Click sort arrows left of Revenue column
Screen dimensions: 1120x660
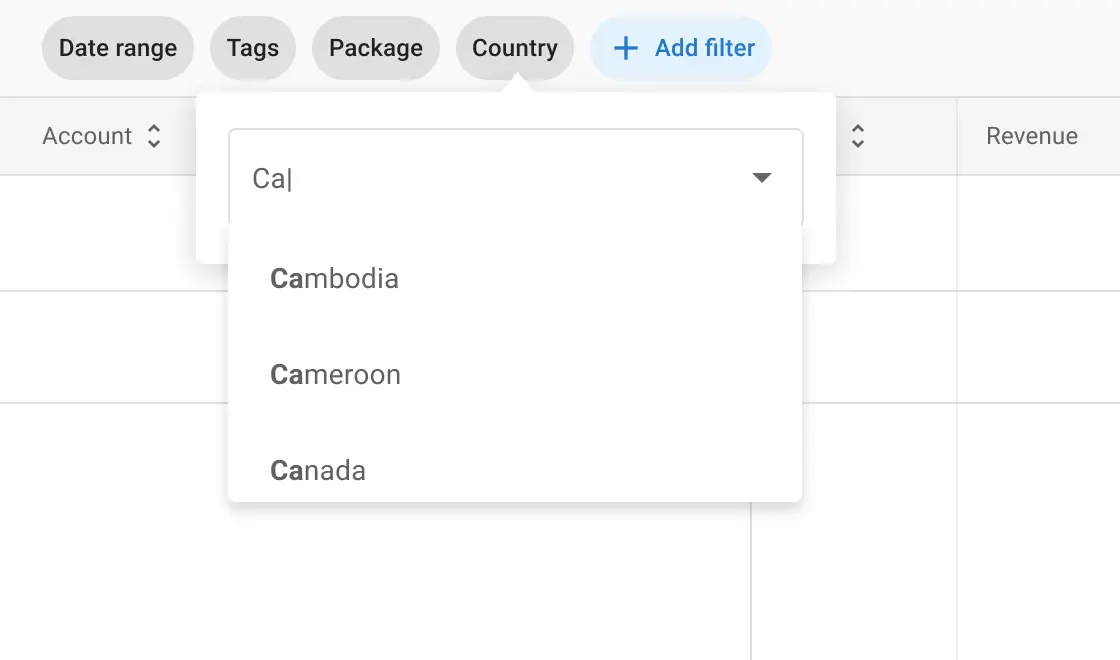857,137
